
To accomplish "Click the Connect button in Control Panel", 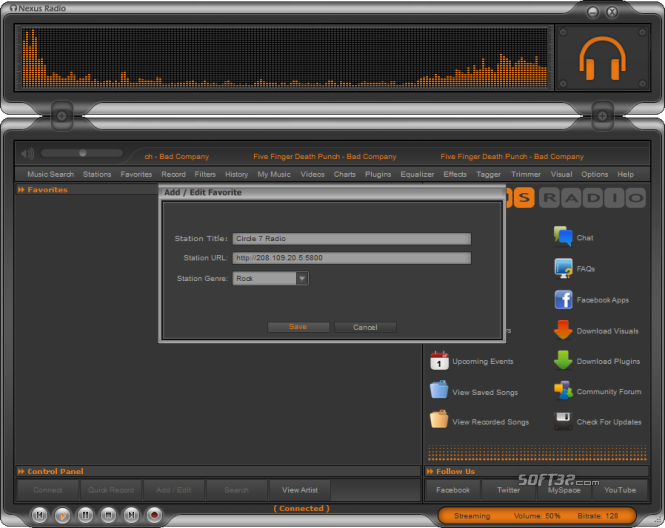I will 48,490.
